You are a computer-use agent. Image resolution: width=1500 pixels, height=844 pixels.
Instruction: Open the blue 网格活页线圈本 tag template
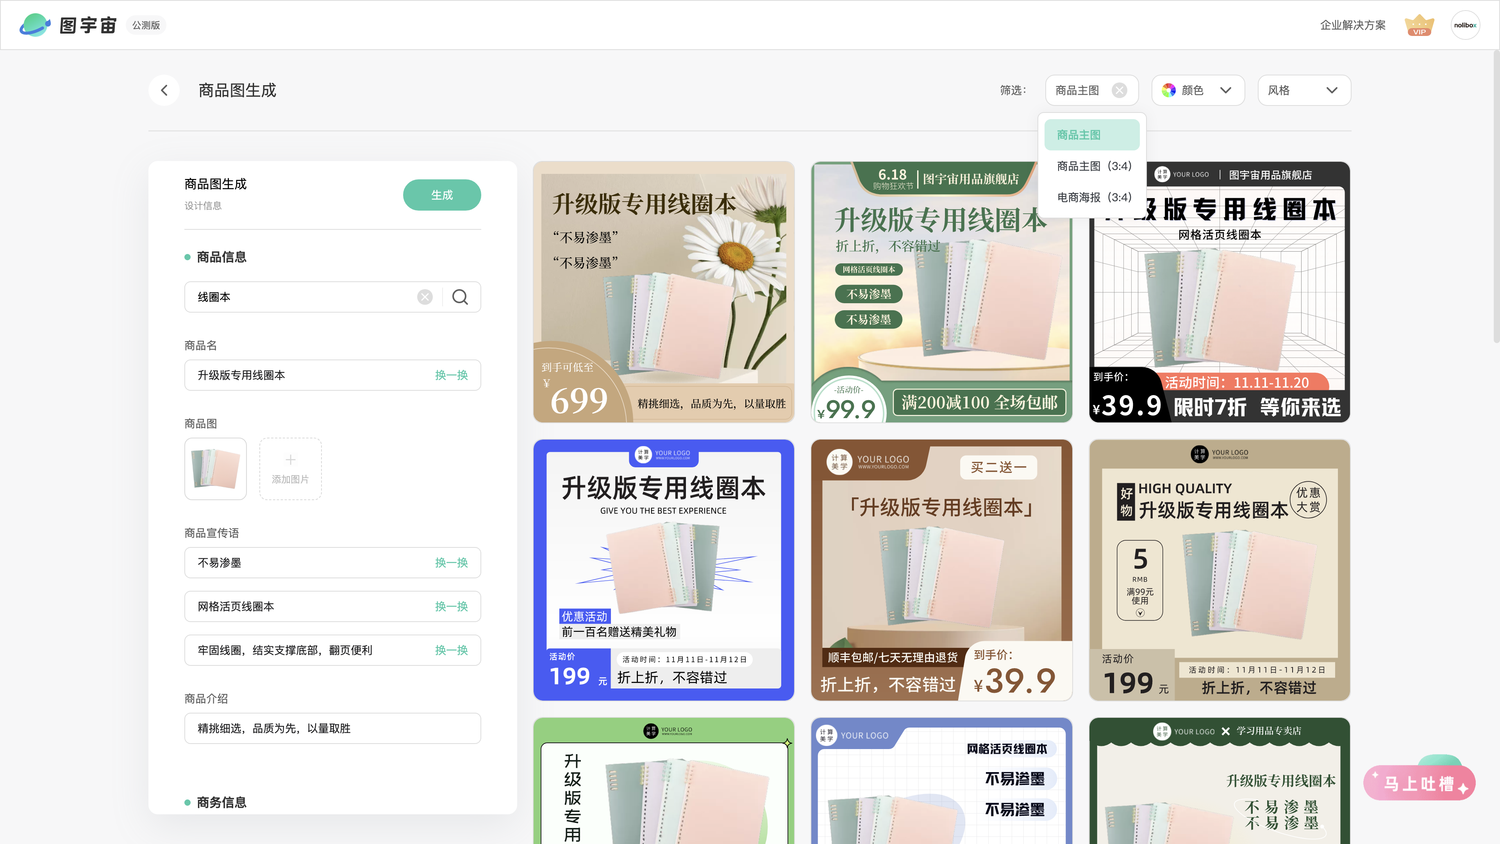[x=942, y=781]
